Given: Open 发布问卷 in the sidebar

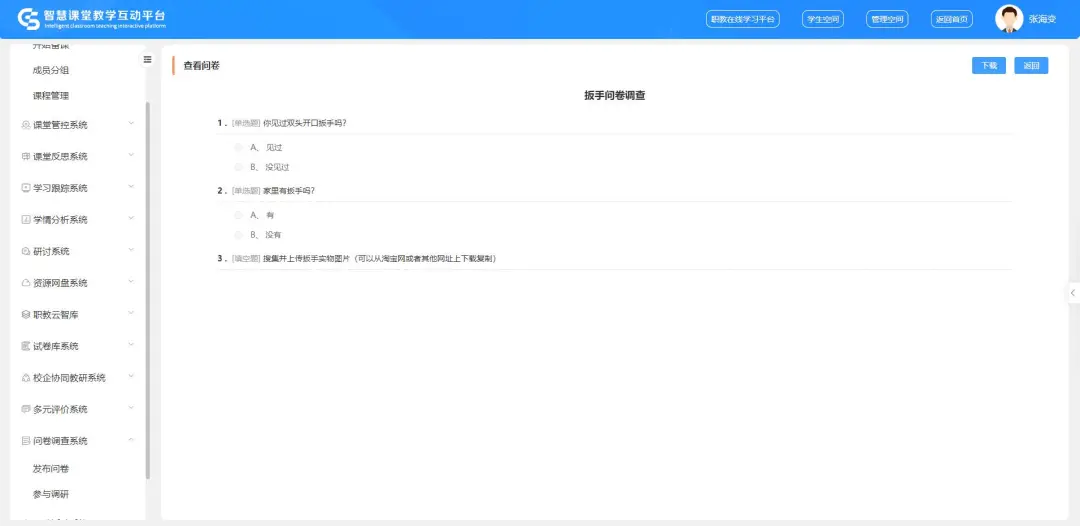Looking at the screenshot, I should (x=51, y=469).
